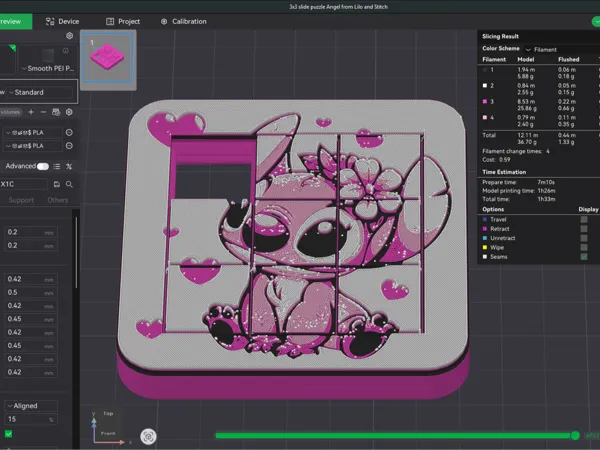This screenshot has height=450, width=600.
Task: Click the left panel vertical scrollbar
Action: coord(76,253)
